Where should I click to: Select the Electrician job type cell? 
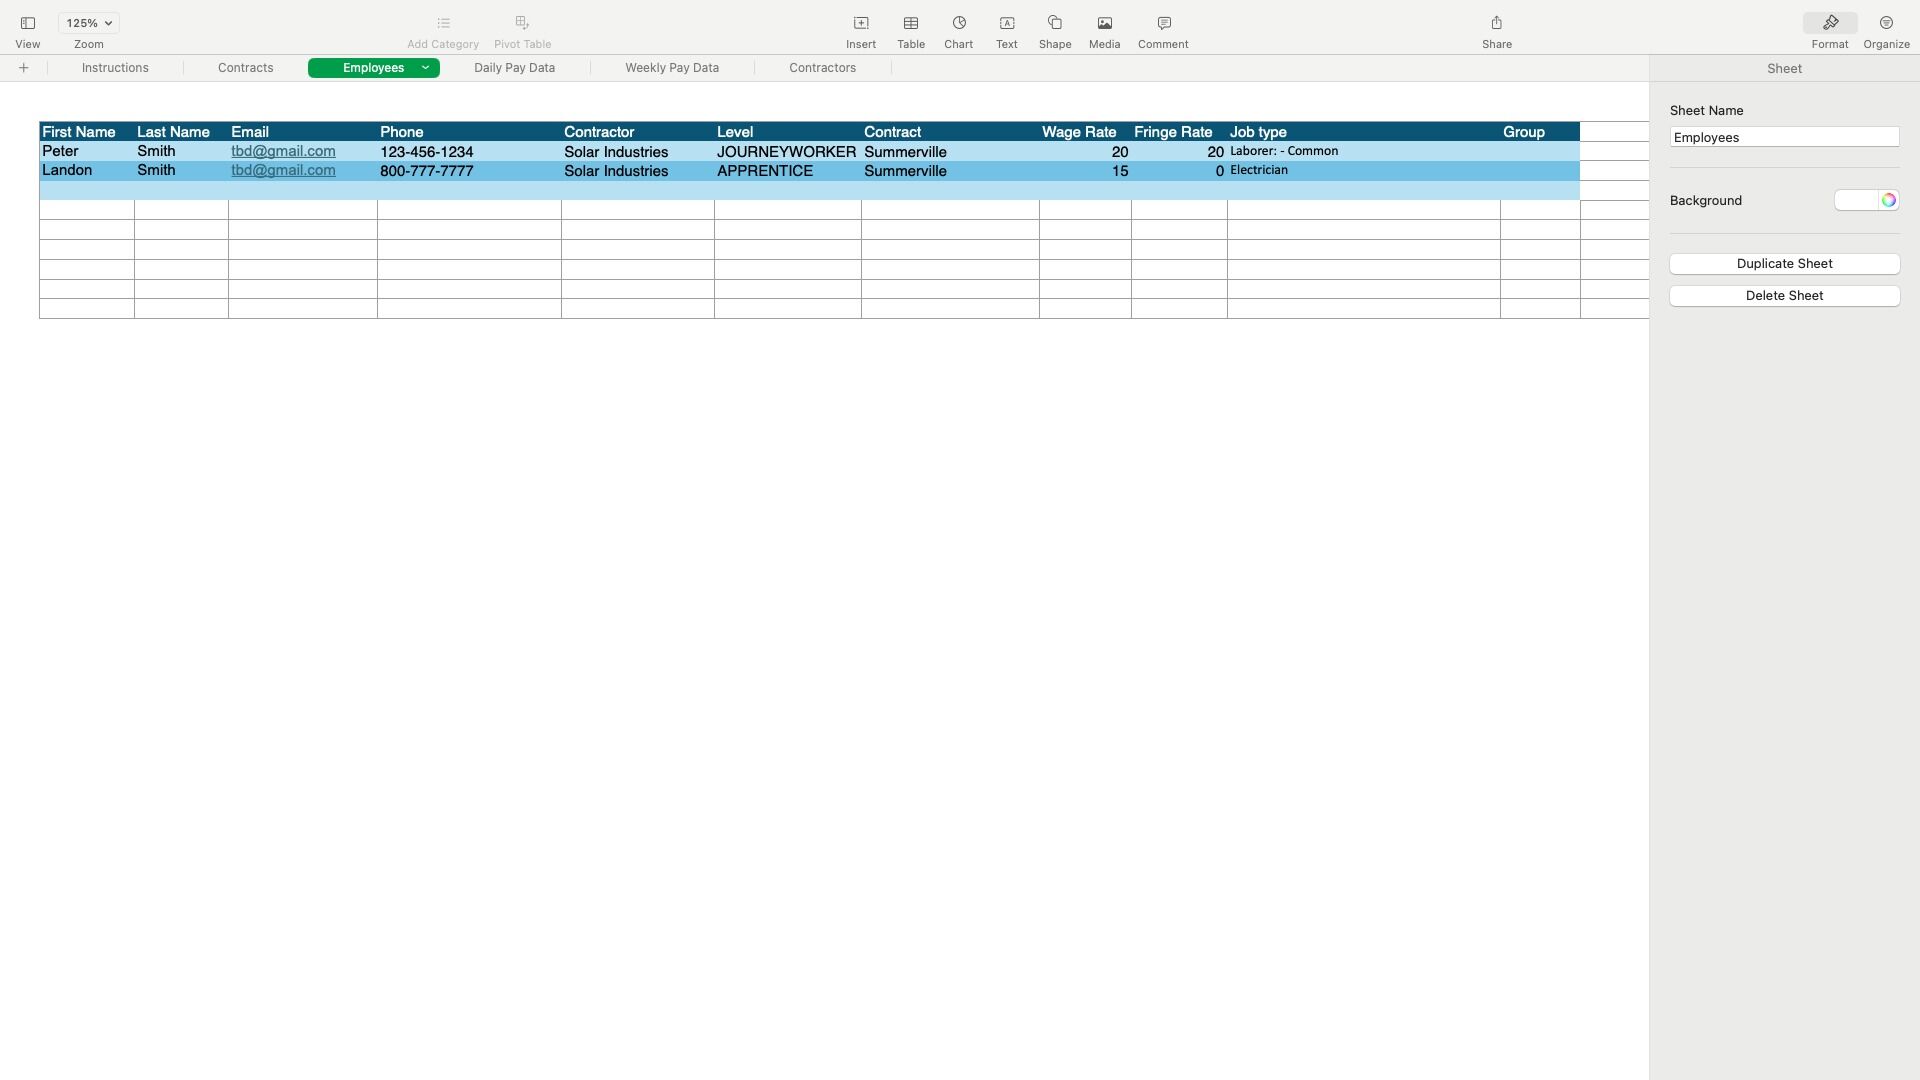pyautogui.click(x=1364, y=170)
